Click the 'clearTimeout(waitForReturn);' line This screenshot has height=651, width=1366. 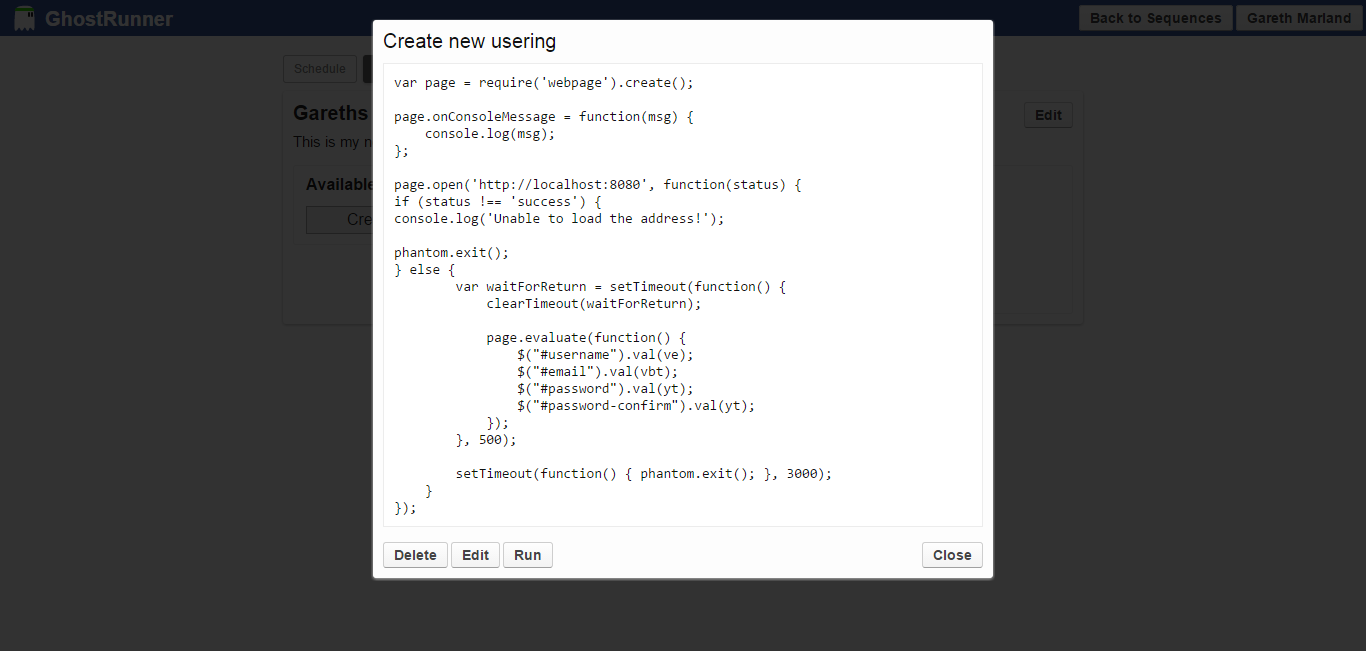pos(594,304)
